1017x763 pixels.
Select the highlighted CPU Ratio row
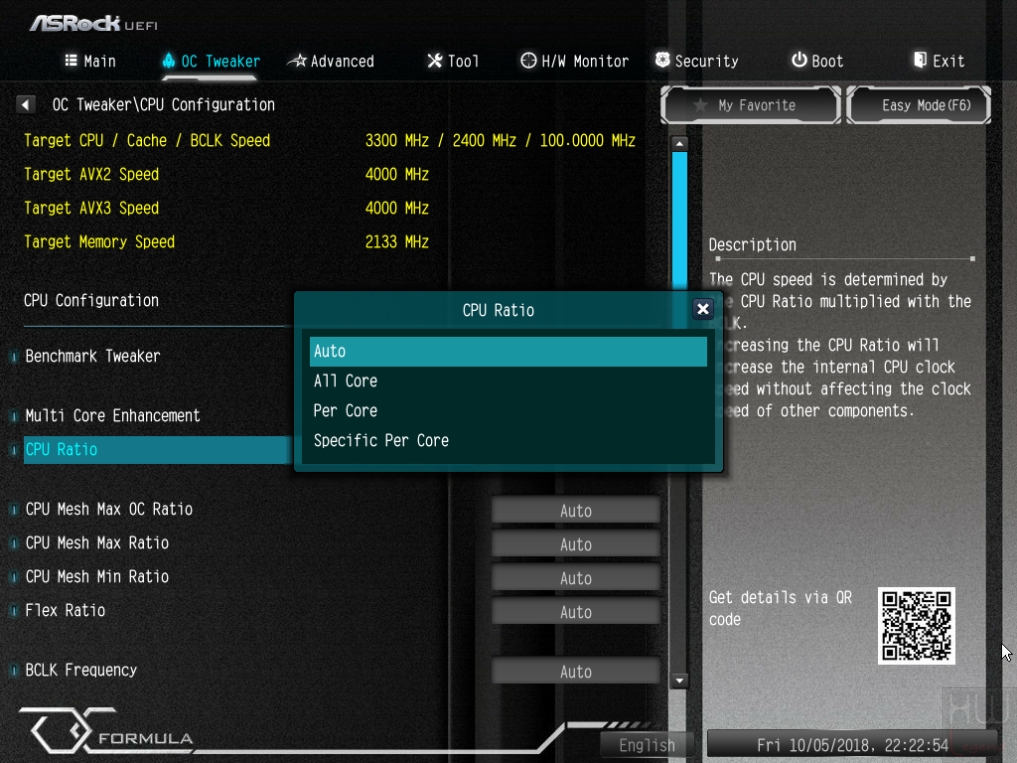[x=158, y=450]
